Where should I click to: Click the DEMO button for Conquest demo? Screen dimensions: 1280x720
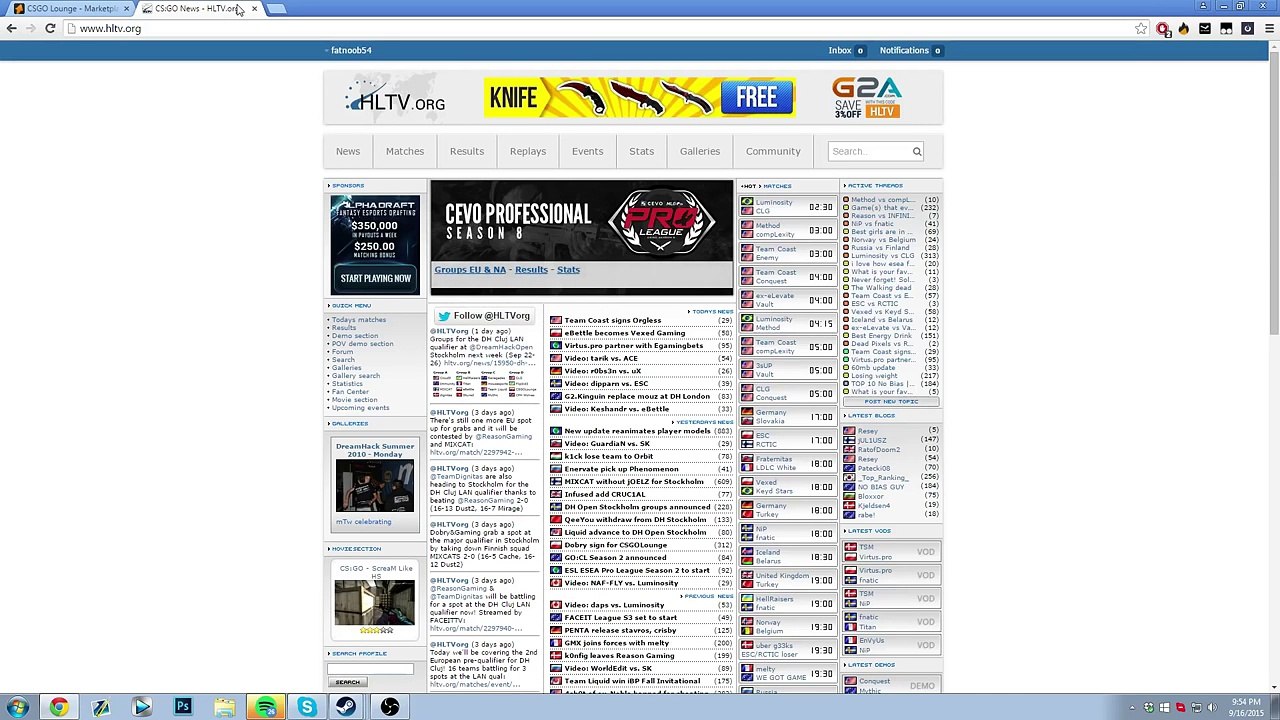tap(922, 686)
